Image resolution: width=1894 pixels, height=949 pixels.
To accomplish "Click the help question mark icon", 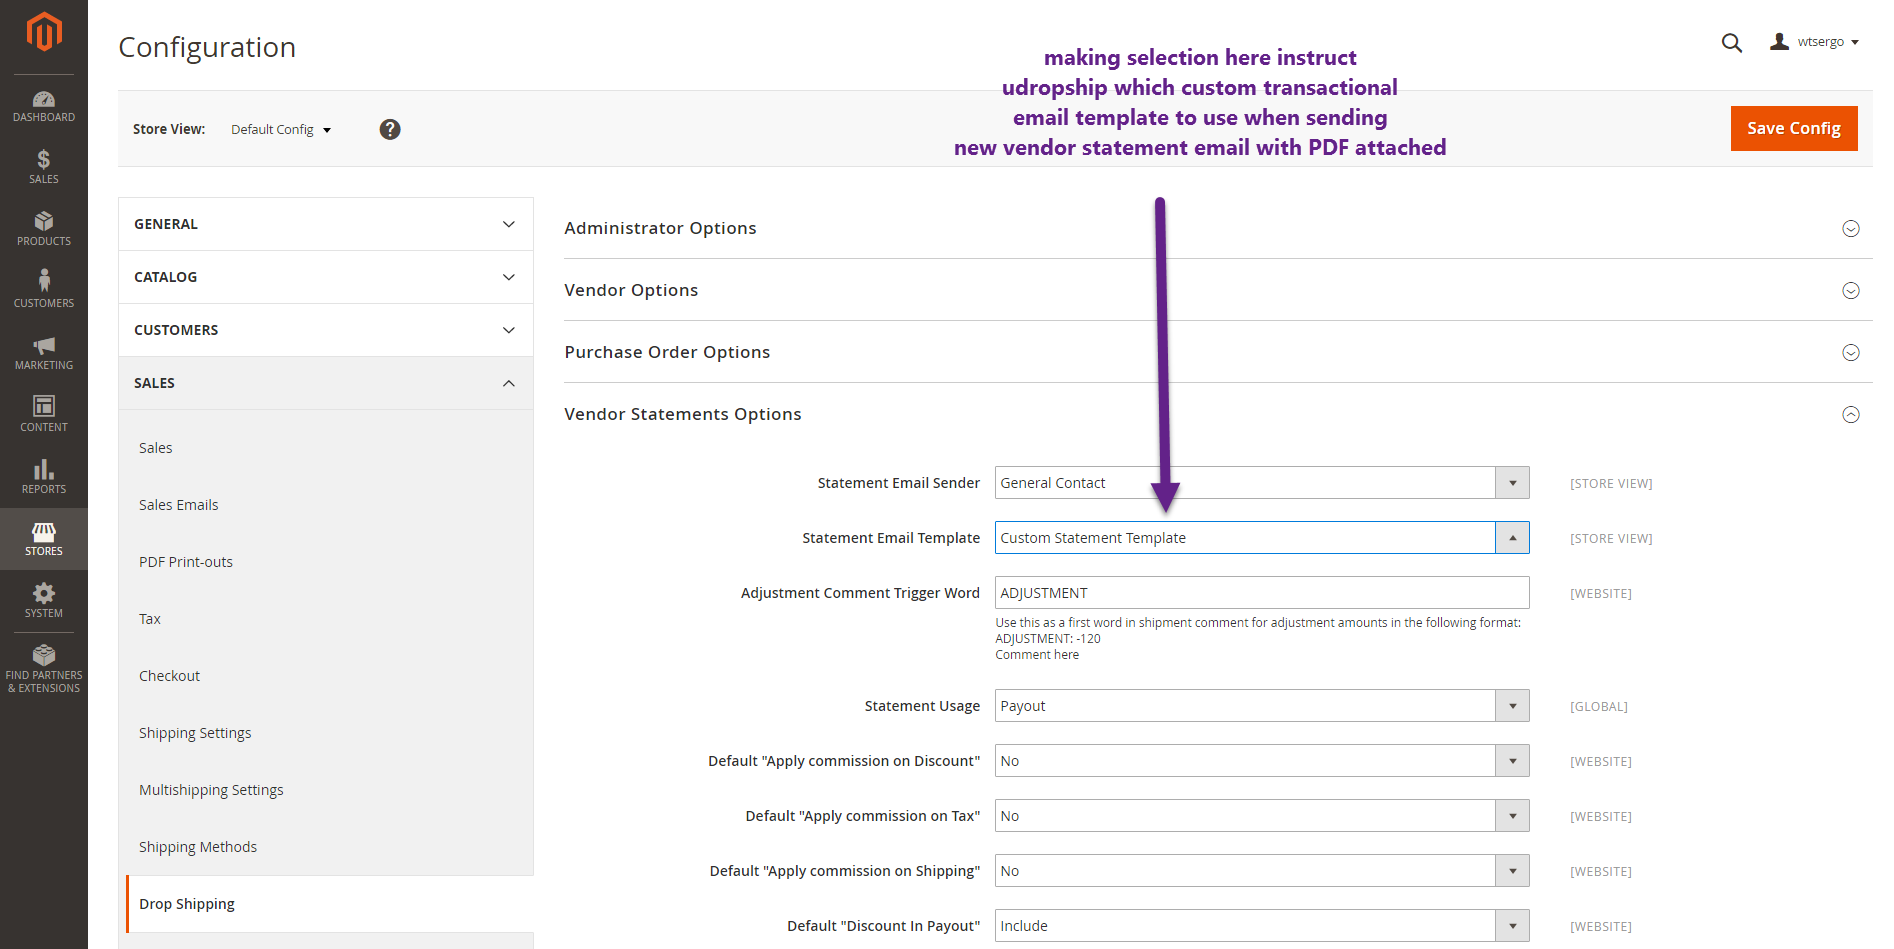I will tap(390, 129).
